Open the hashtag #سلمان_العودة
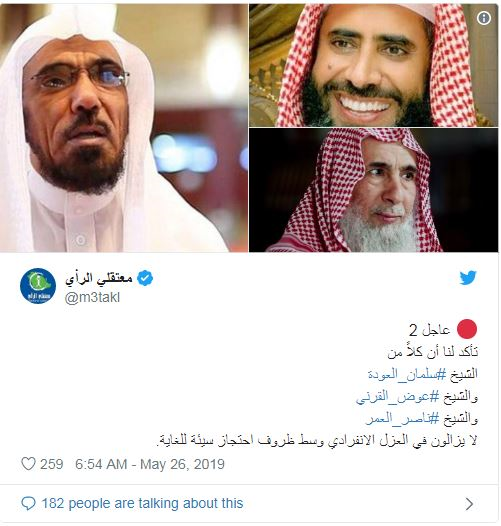 coord(407,374)
